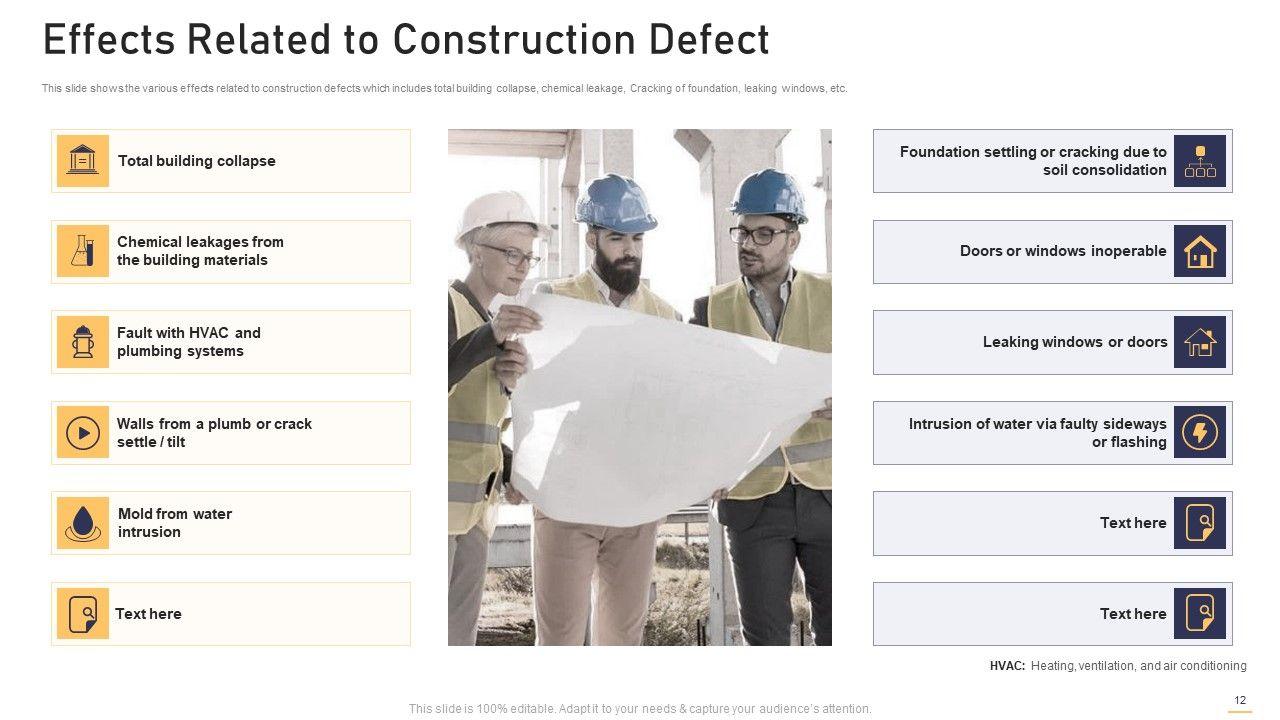Click the HVAC footnote definition
1280x720 pixels.
[x=1117, y=666]
